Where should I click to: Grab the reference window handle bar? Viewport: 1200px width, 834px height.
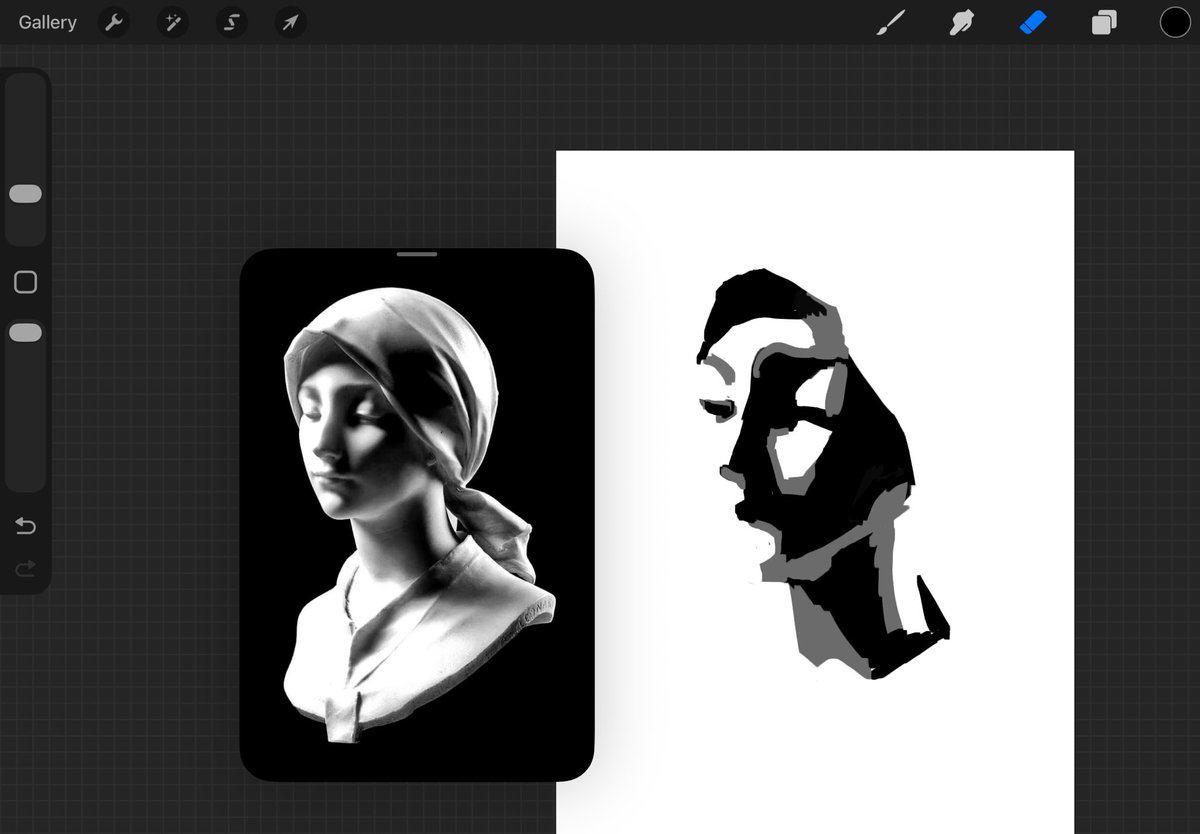click(417, 254)
